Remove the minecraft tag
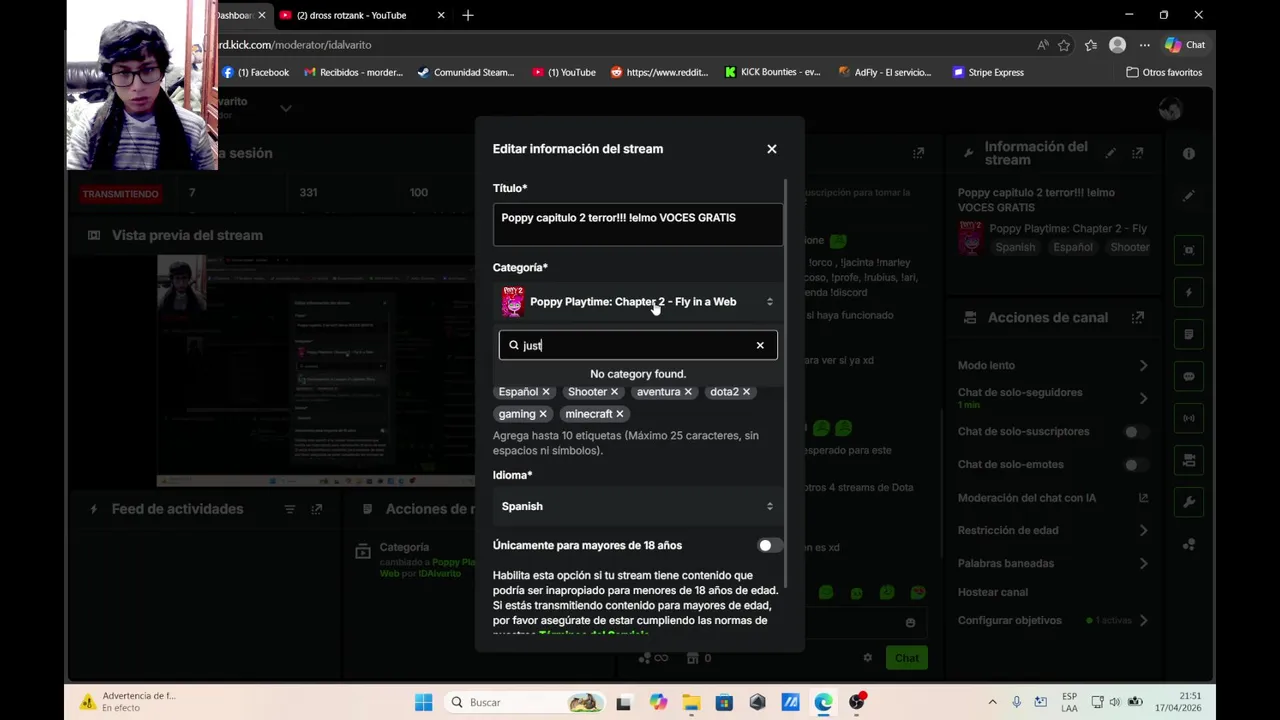This screenshot has height=720, width=1280. click(x=620, y=414)
